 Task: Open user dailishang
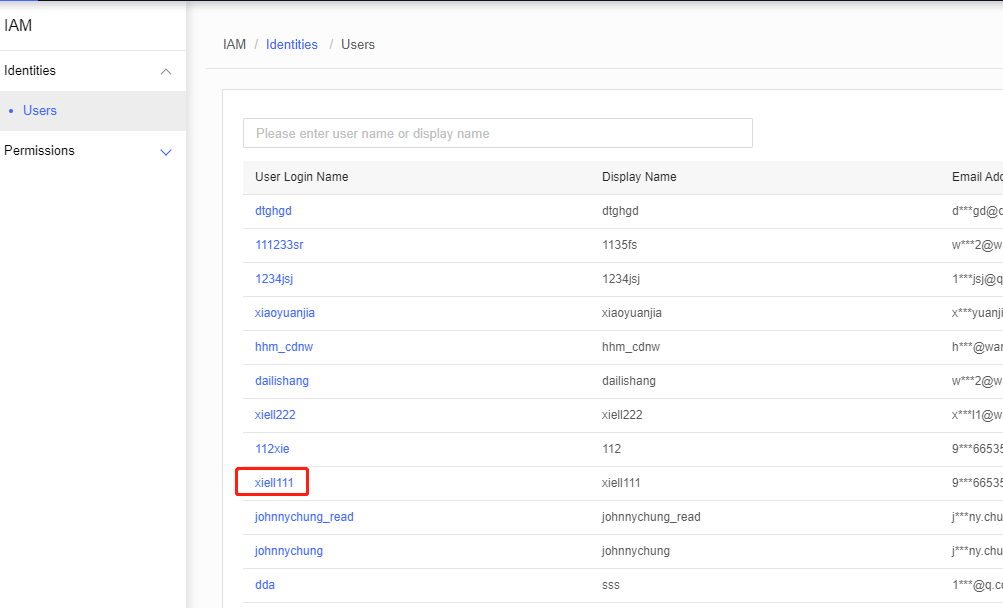pyautogui.click(x=281, y=381)
